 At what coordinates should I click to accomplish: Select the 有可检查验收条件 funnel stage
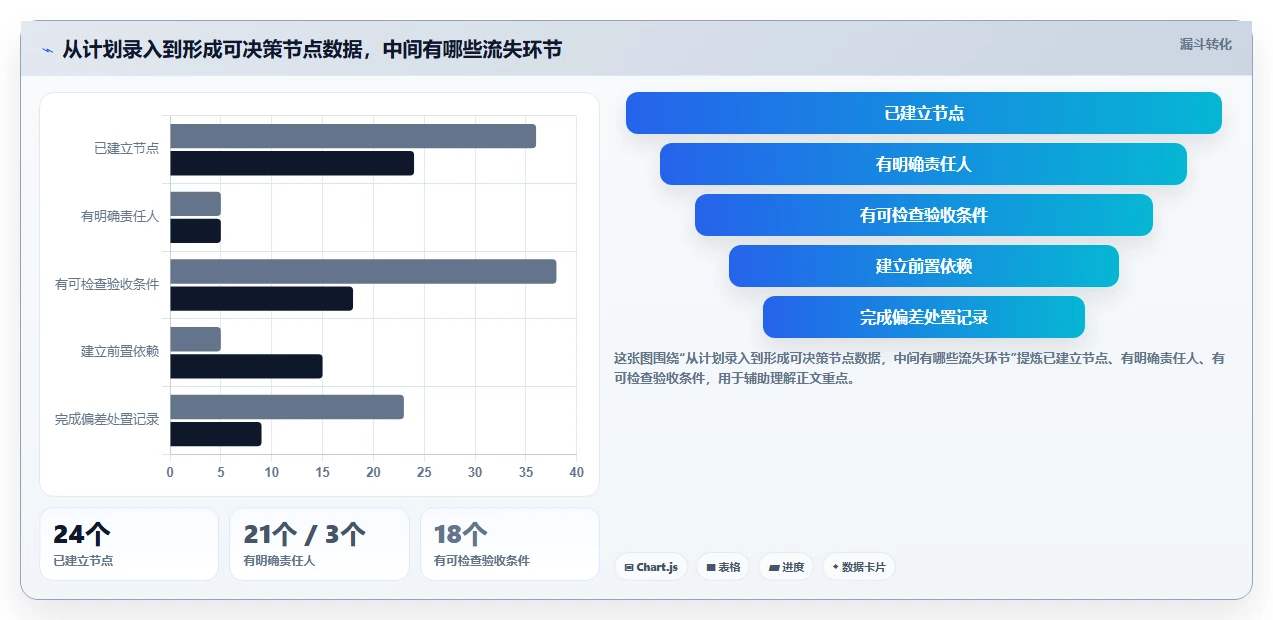(924, 215)
